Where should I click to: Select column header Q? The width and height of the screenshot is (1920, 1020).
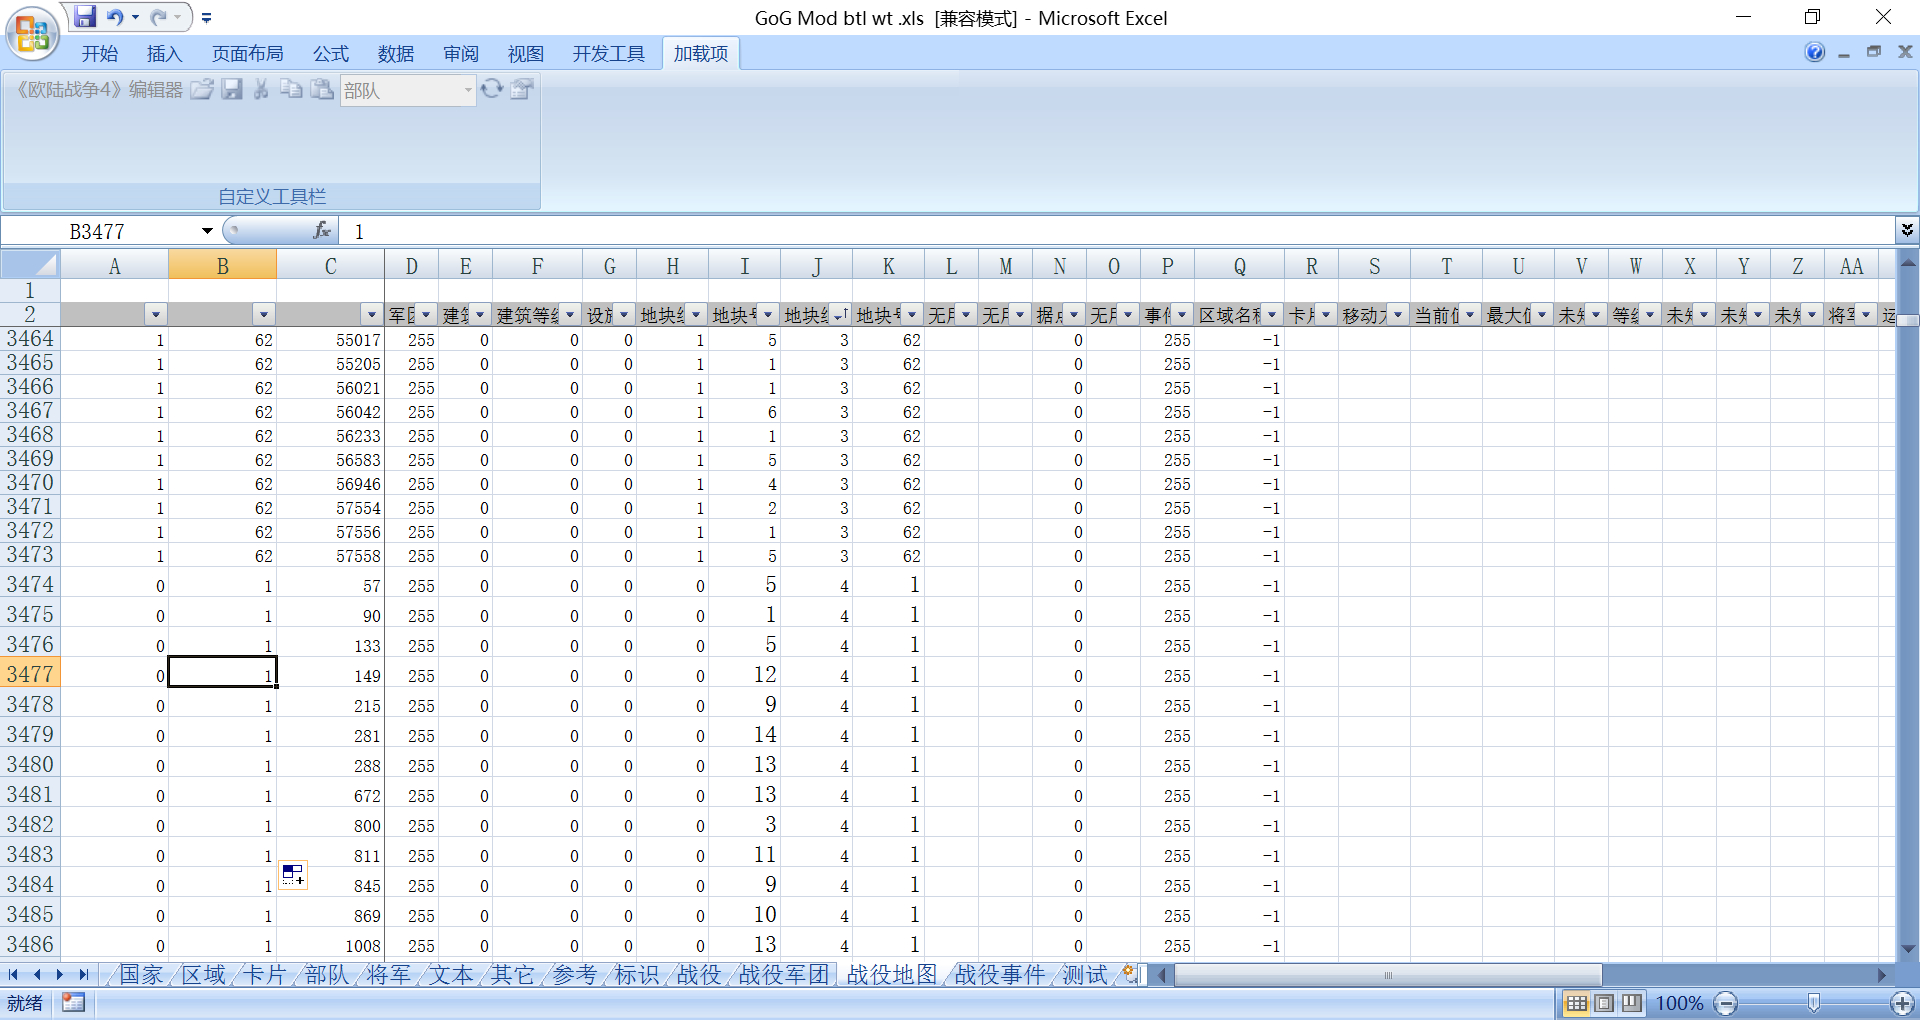[1239, 266]
